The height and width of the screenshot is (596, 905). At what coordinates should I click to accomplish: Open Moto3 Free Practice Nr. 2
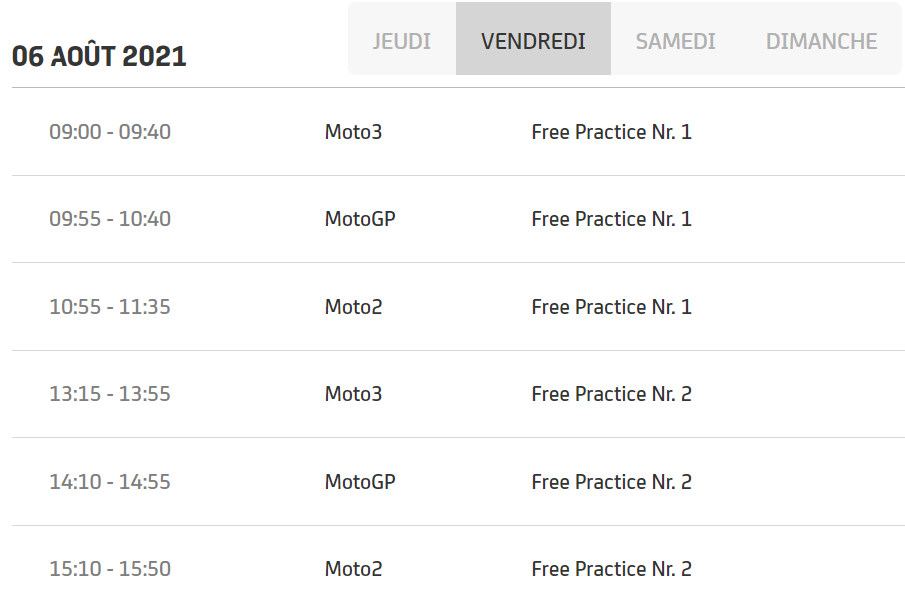coord(611,394)
